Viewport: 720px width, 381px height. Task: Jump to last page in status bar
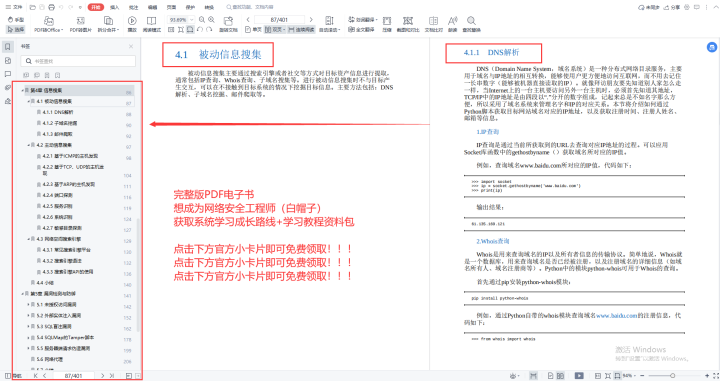(x=112, y=375)
